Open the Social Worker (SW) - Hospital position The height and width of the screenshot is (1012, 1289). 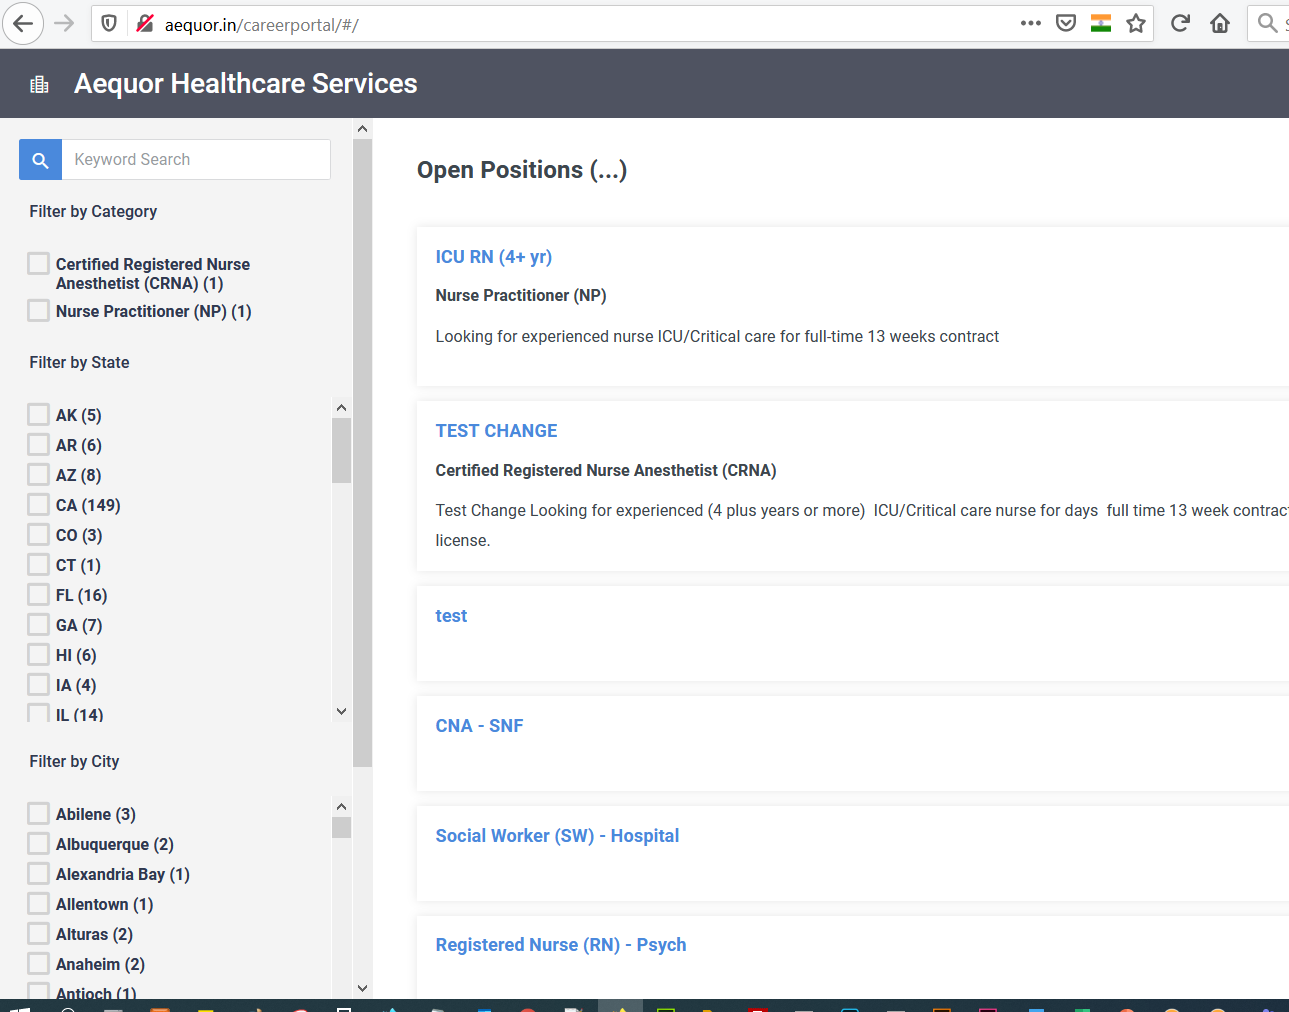[x=557, y=835]
